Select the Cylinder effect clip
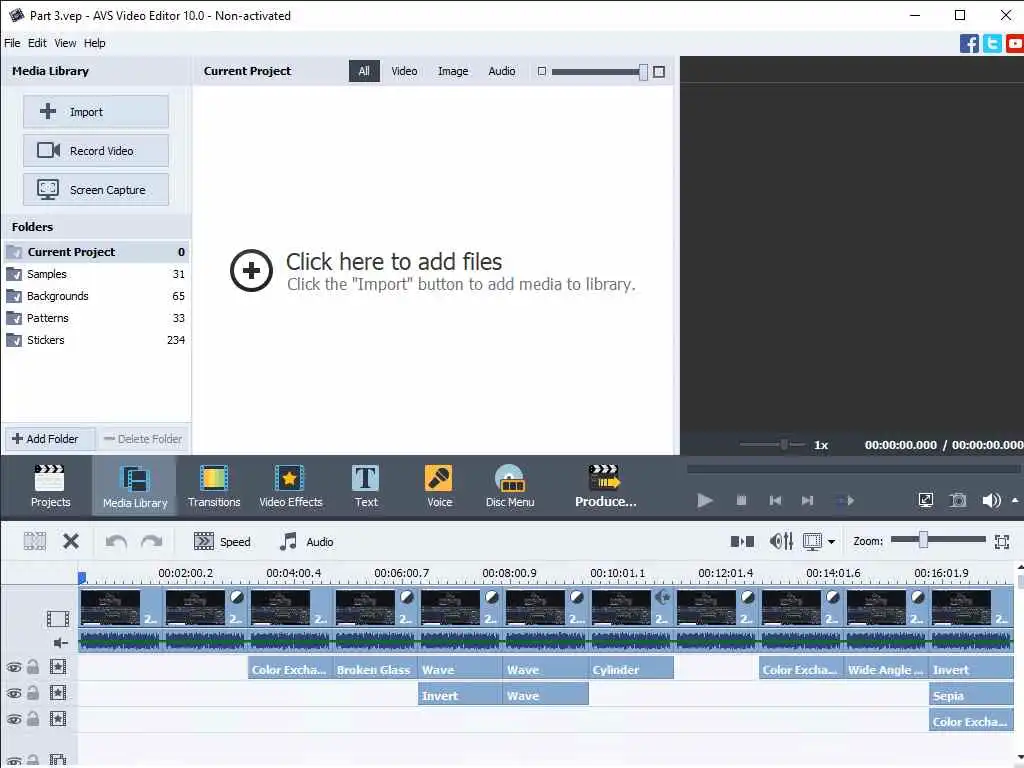Viewport: 1024px width, 768px height. [x=631, y=669]
